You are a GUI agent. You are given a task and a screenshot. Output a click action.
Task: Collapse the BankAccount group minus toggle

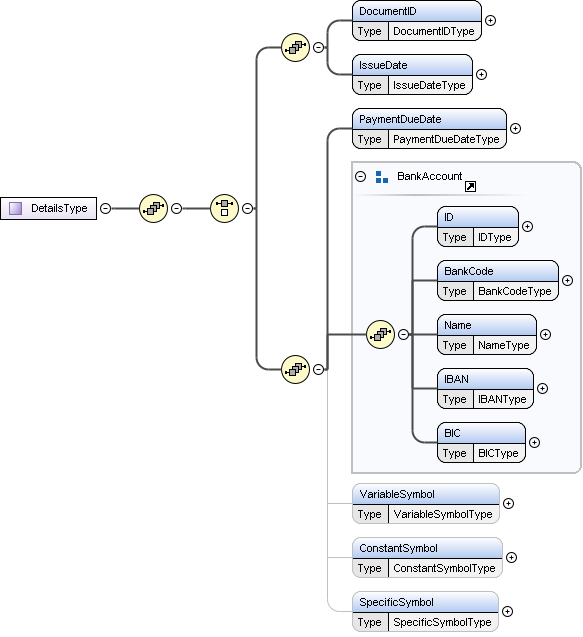coord(360,176)
